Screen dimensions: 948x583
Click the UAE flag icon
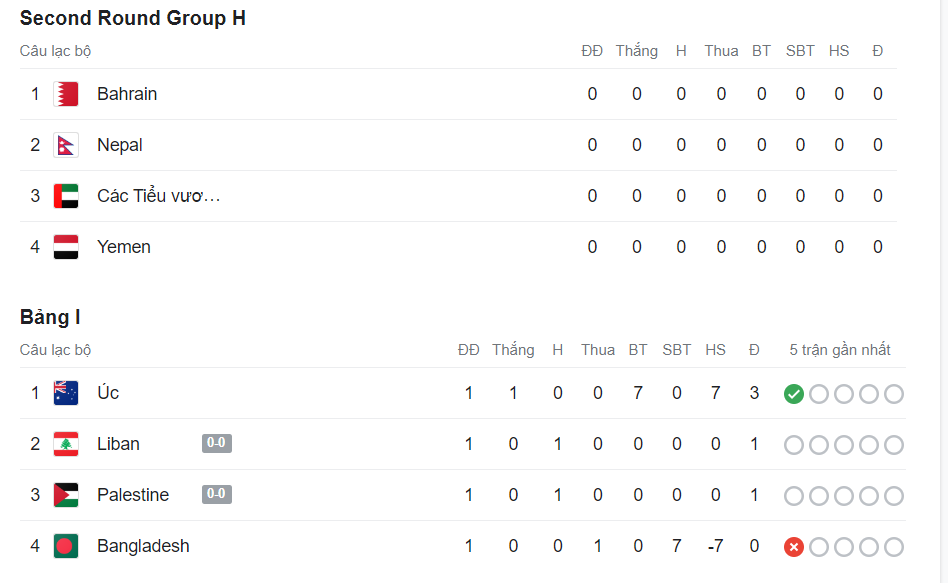(x=66, y=196)
